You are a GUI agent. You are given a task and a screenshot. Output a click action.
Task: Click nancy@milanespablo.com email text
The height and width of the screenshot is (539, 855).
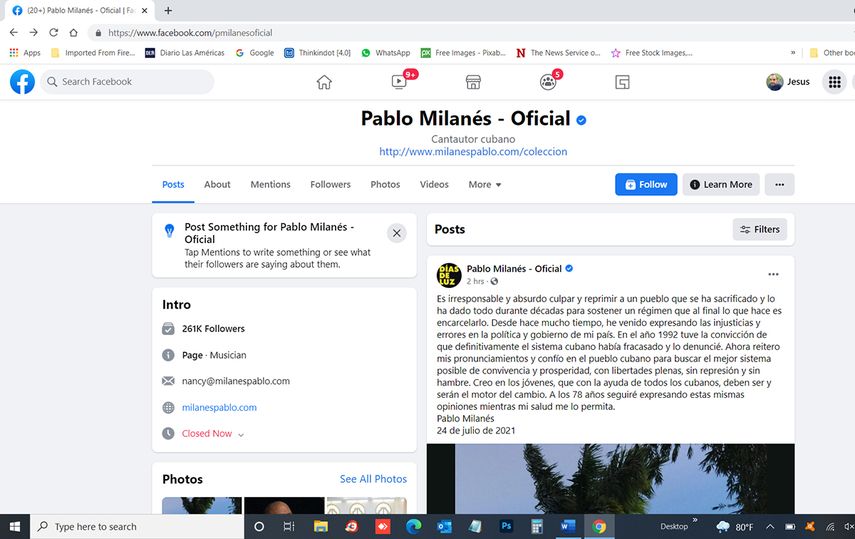[236, 381]
